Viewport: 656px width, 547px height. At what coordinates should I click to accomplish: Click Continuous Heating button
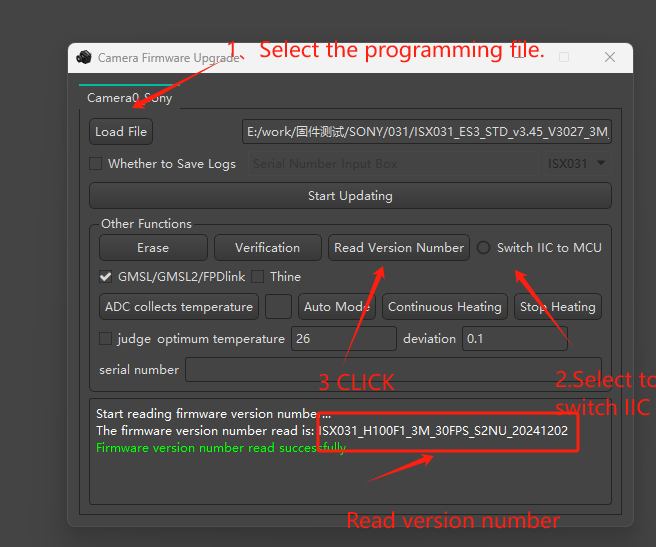coord(445,307)
